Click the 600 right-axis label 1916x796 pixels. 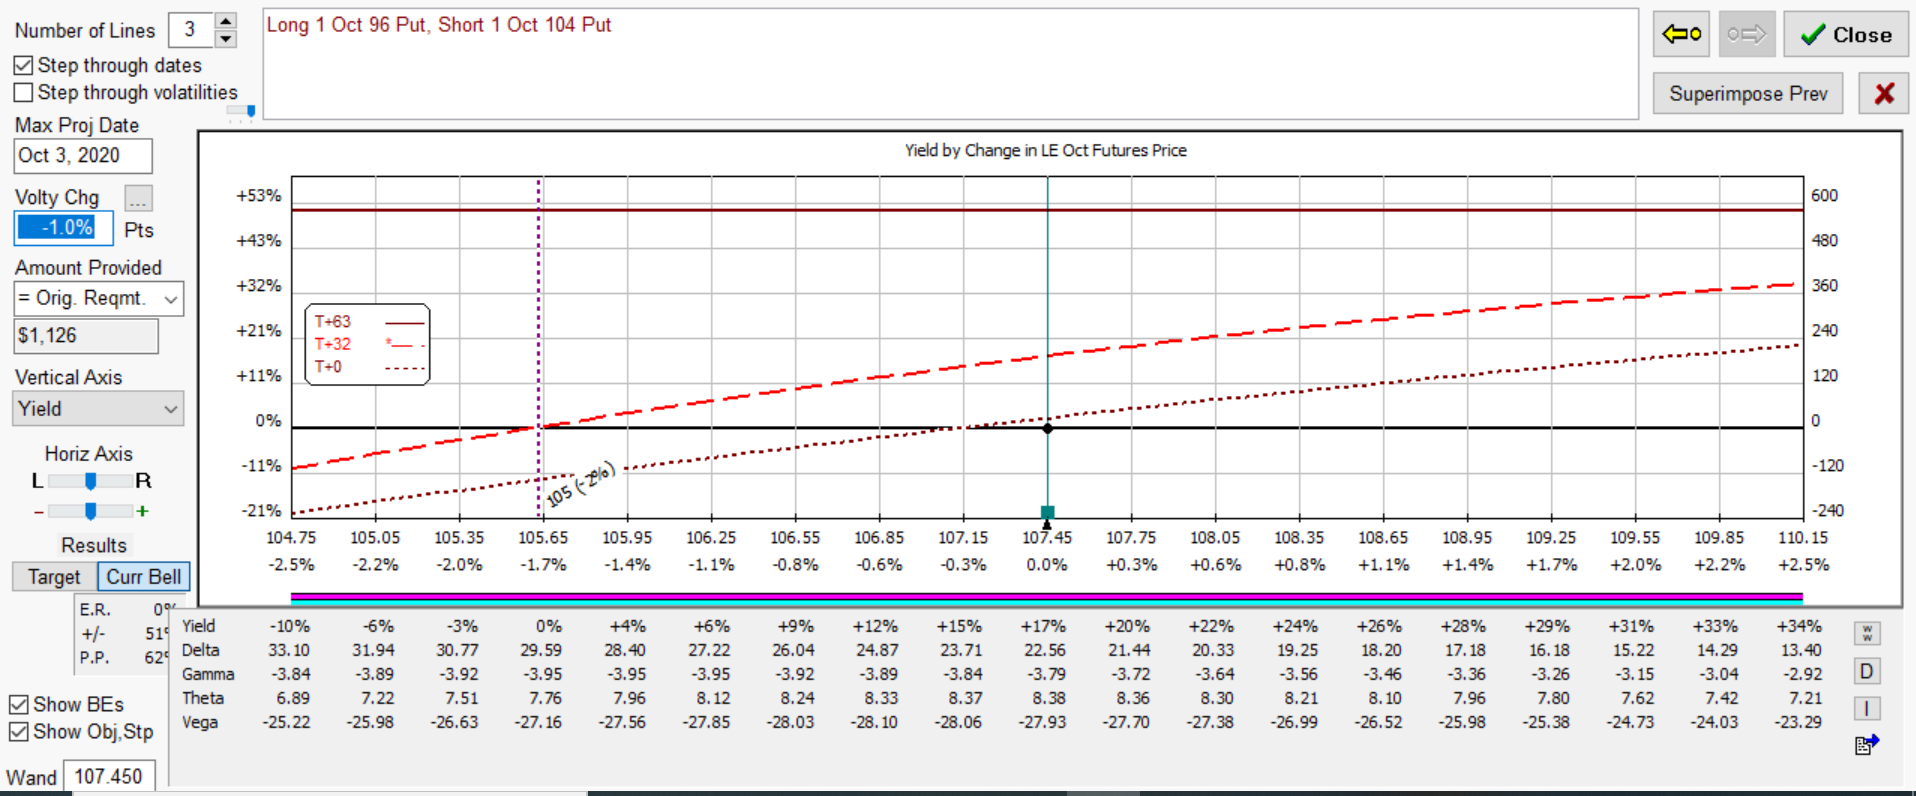click(x=1824, y=196)
